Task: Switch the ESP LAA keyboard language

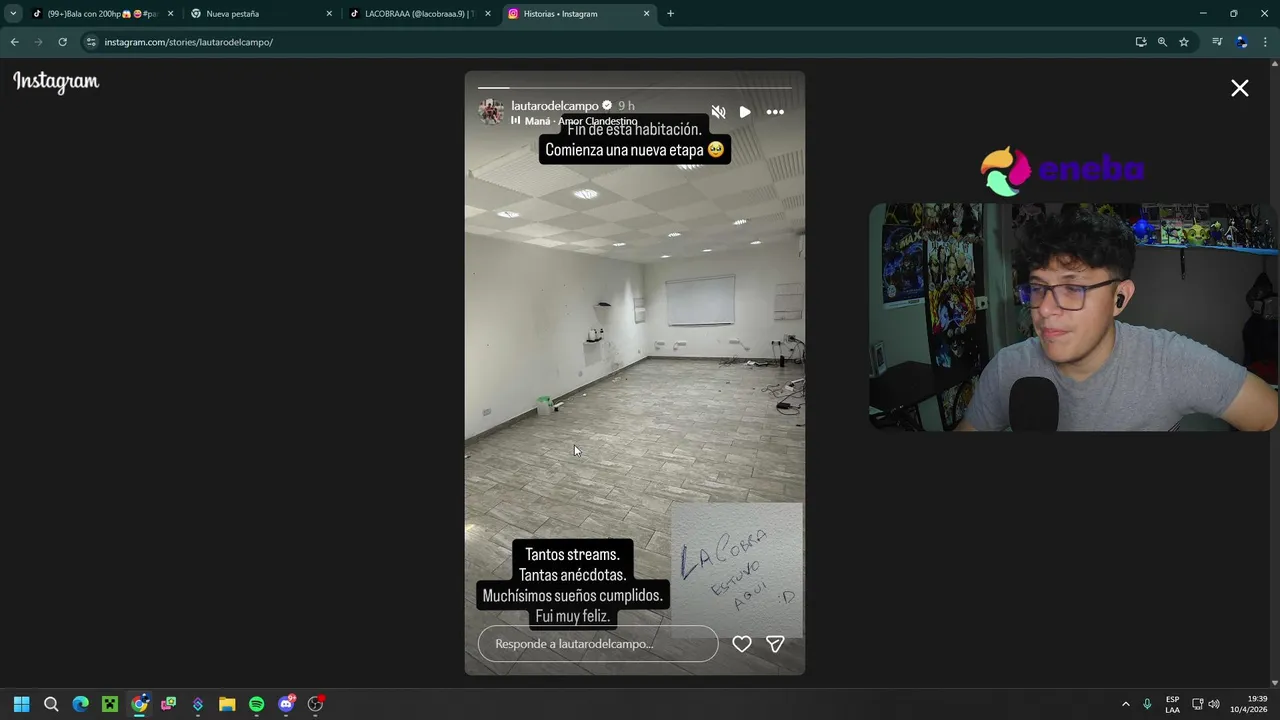Action: coord(1172,704)
